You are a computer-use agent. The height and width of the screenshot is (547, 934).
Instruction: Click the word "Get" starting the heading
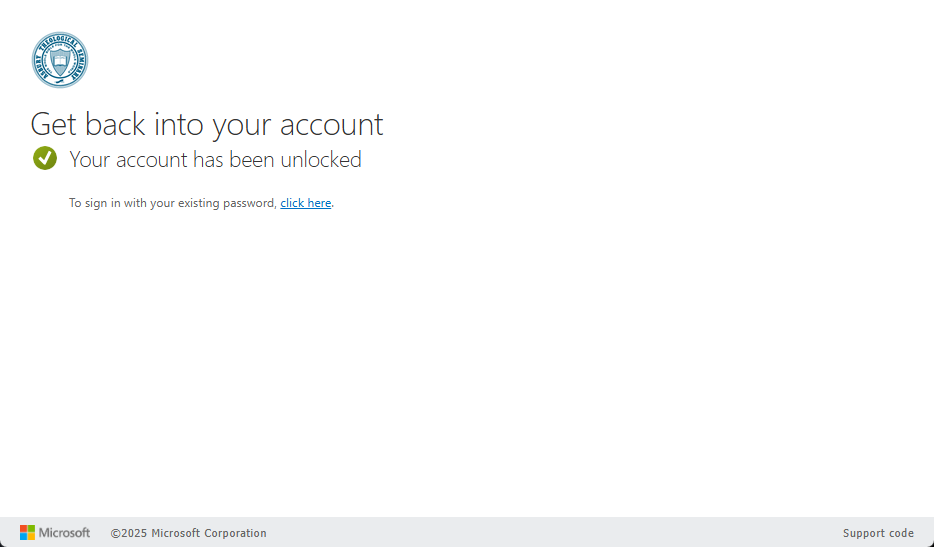tap(54, 124)
